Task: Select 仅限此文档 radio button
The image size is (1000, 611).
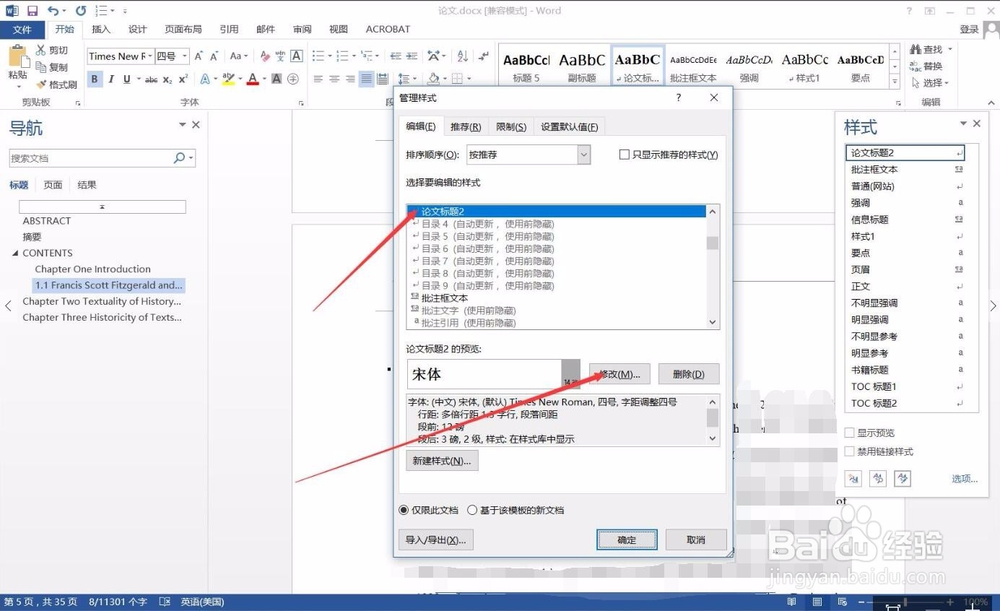Action: 403,510
